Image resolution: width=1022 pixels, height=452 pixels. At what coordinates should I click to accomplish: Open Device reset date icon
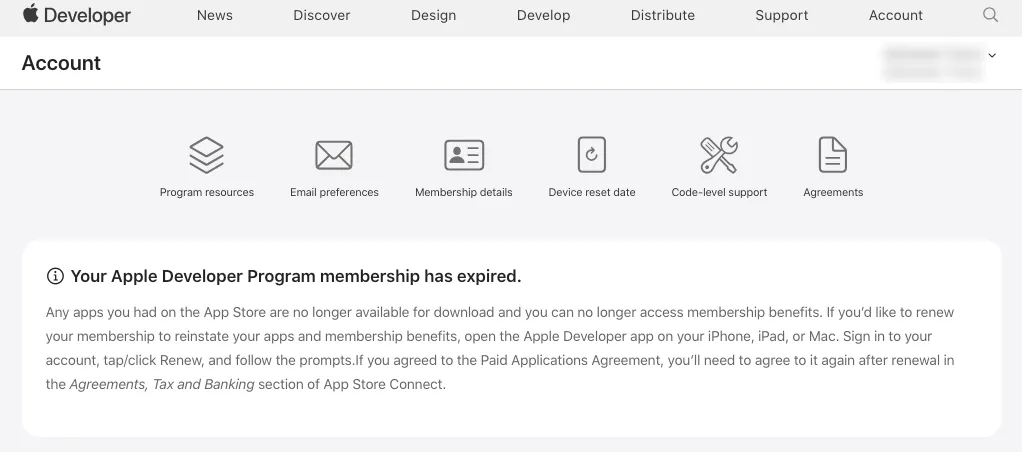click(592, 155)
